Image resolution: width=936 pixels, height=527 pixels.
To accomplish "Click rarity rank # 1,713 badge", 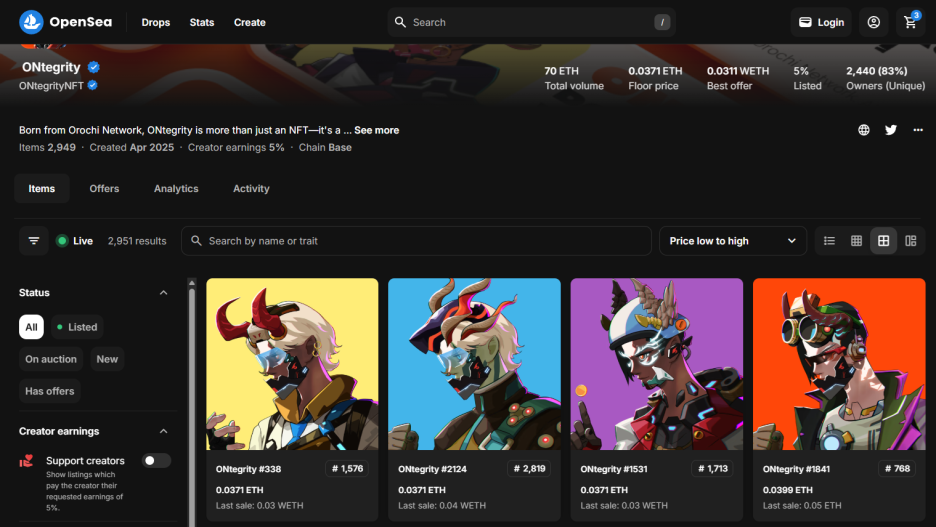I will tap(713, 469).
